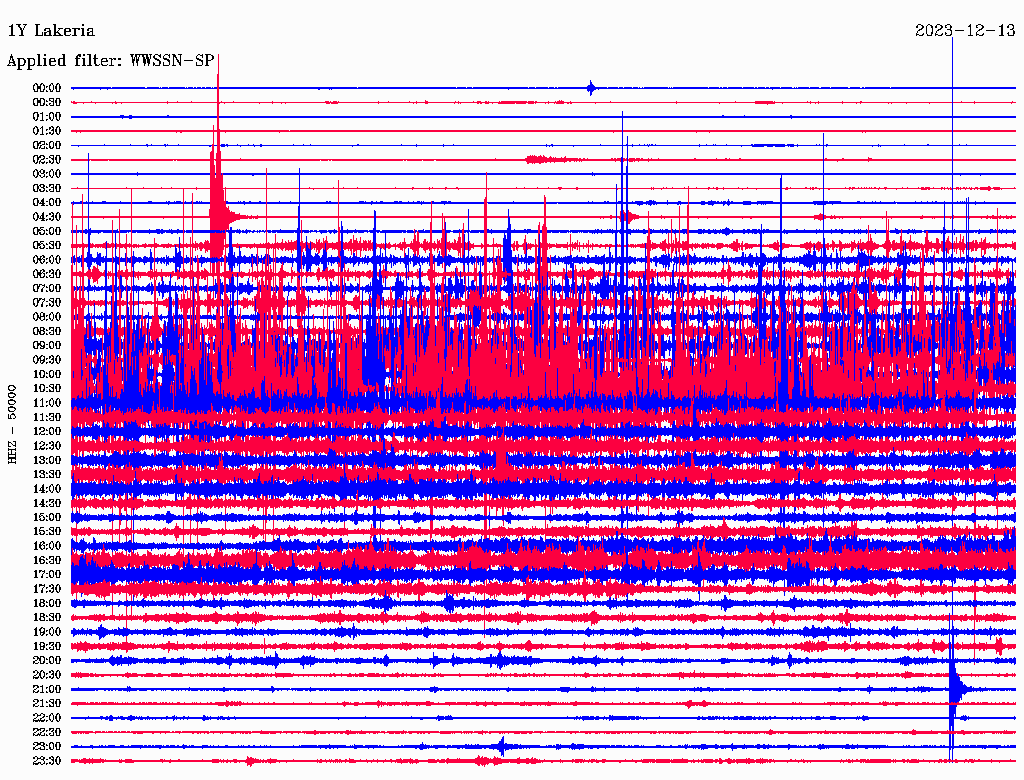
Task: Select the 12:00 time label
Action: (47, 432)
